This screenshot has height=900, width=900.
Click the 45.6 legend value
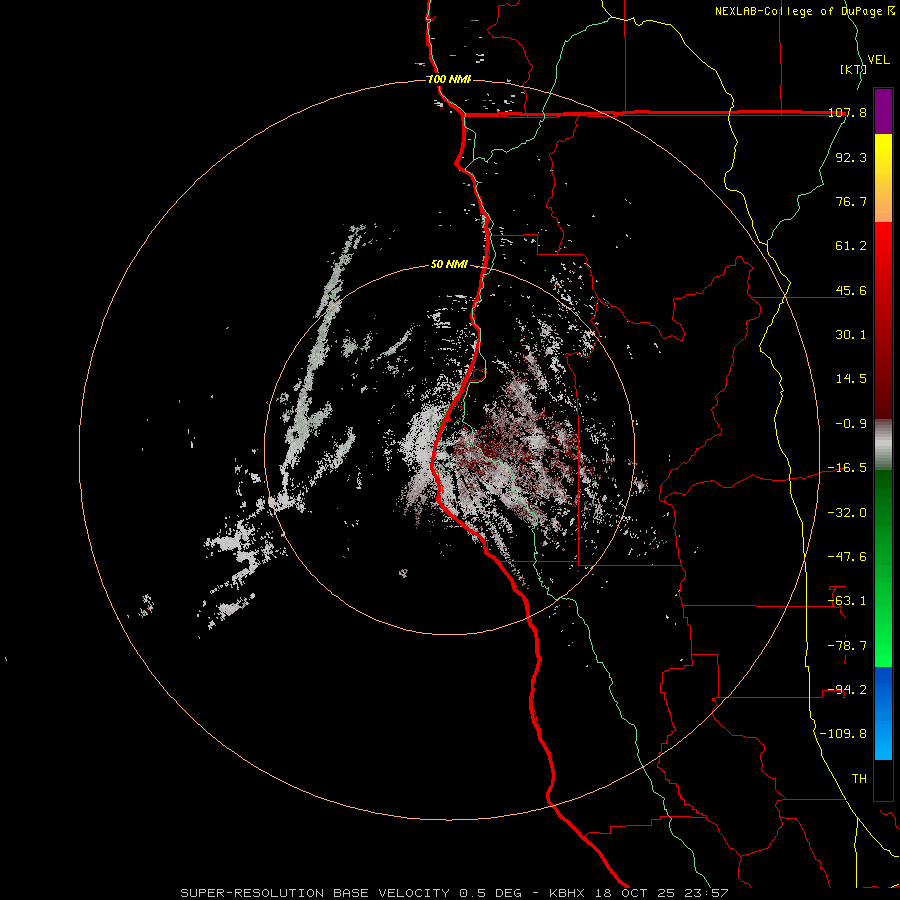[x=851, y=290]
